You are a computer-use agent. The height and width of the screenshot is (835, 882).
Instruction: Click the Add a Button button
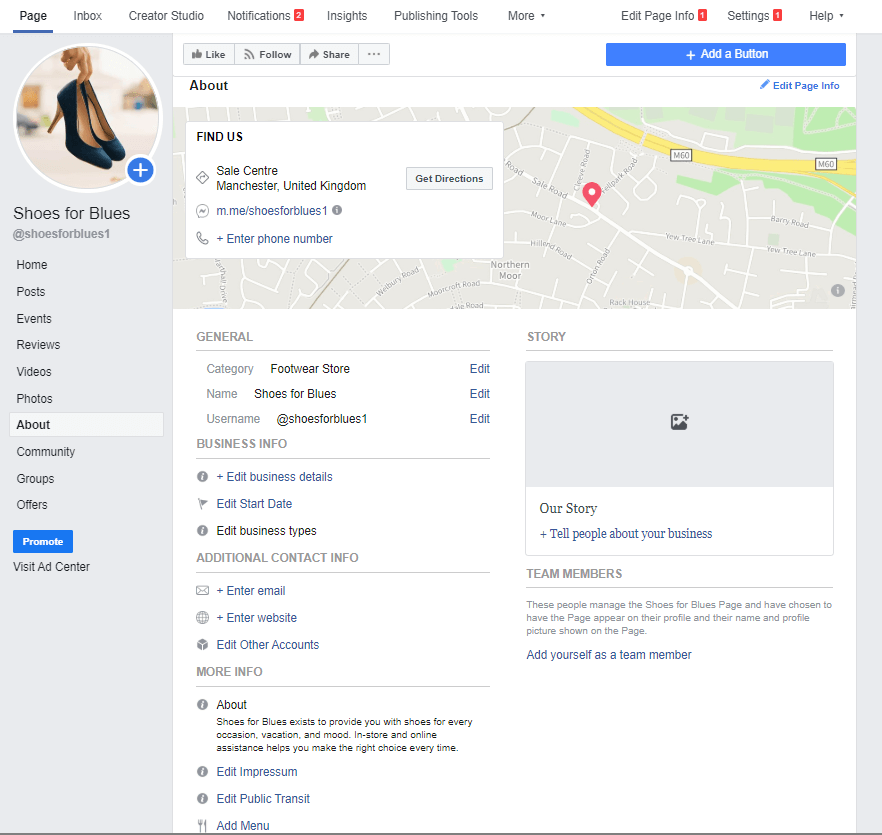(x=726, y=54)
